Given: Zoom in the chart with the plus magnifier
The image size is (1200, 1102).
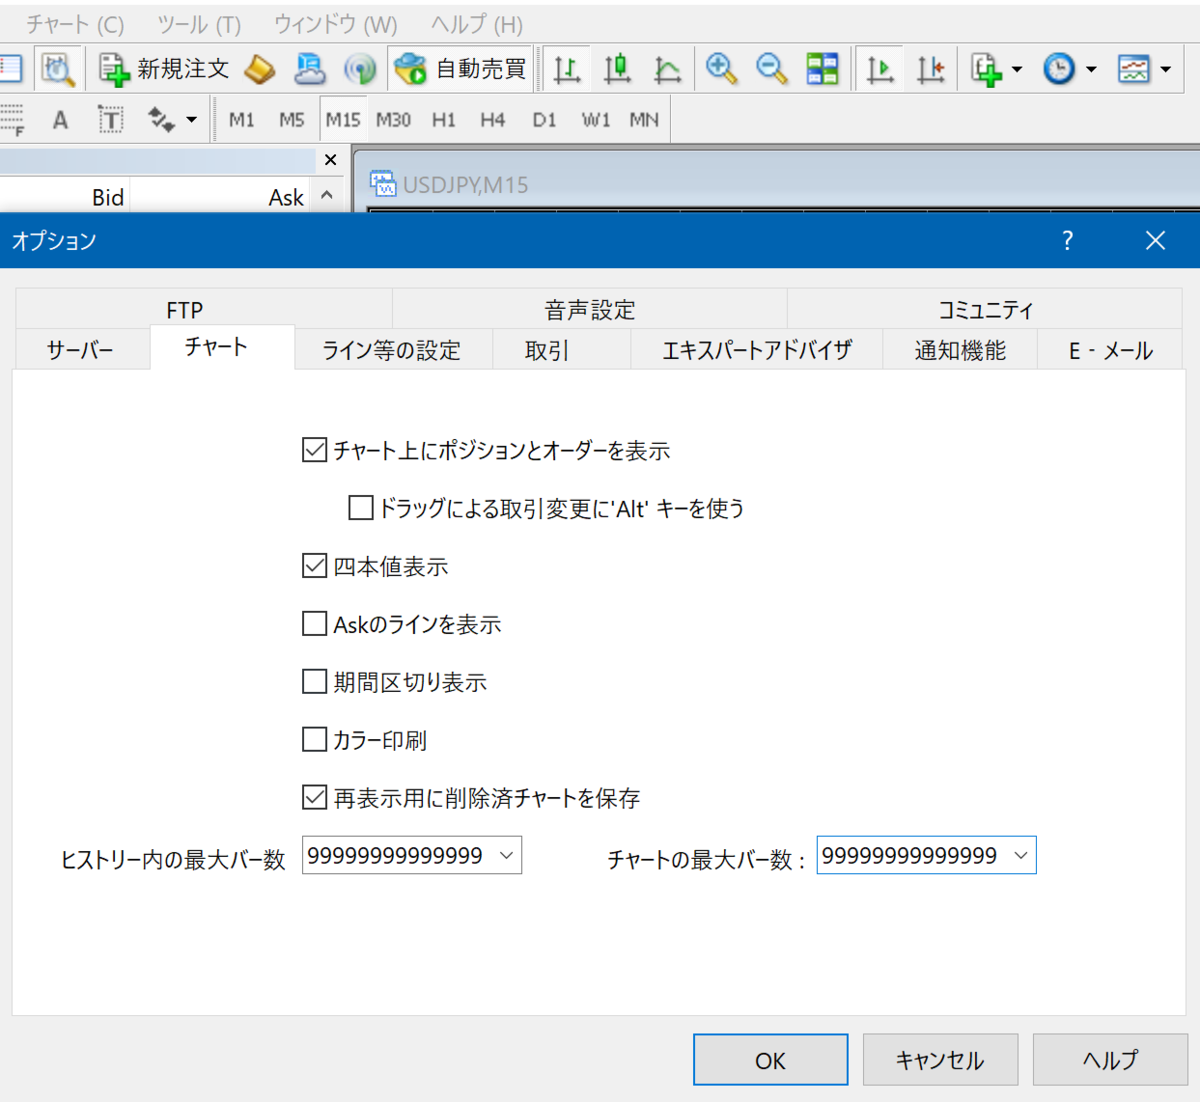Looking at the screenshot, I should point(721,69).
